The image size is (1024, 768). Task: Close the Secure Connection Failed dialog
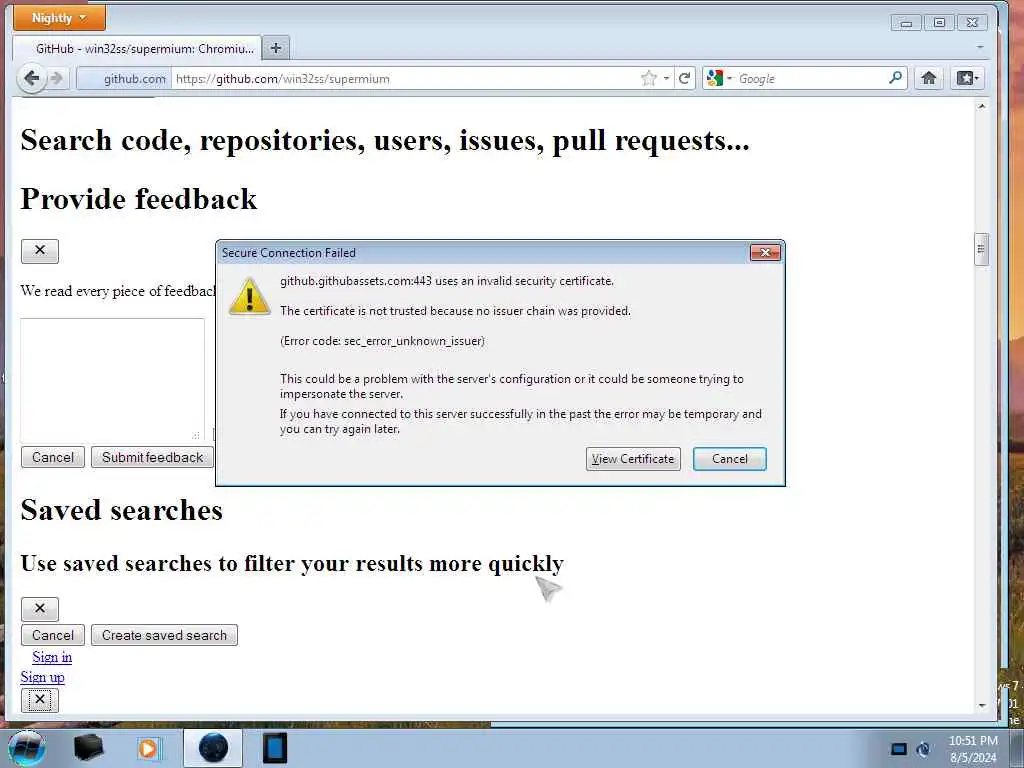pyautogui.click(x=765, y=252)
